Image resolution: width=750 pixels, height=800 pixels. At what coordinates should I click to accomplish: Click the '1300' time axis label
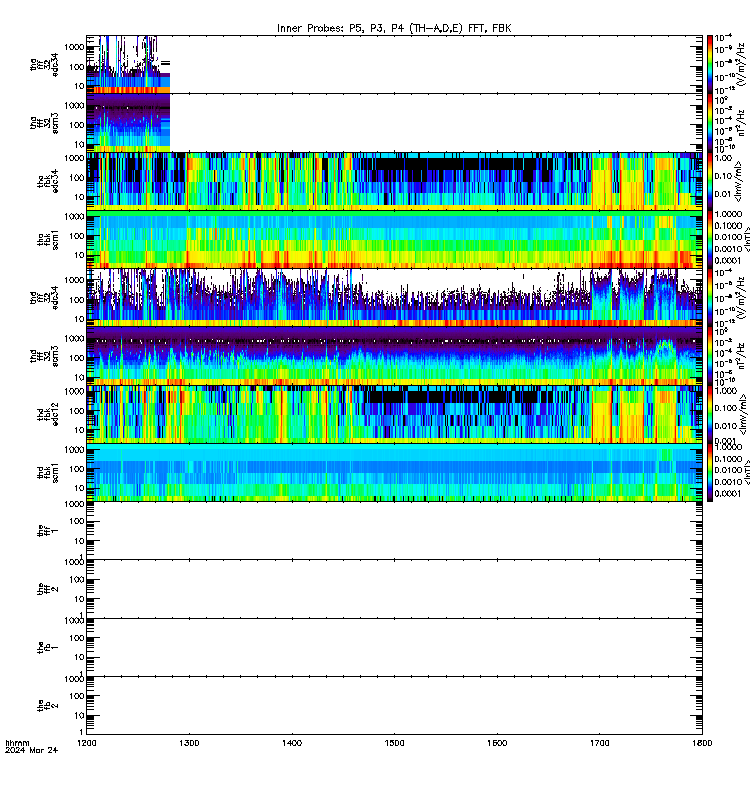pyautogui.click(x=189, y=743)
